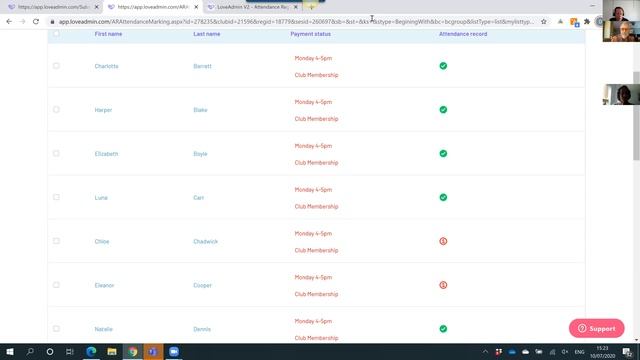The height and width of the screenshot is (360, 640).
Task: Close the LoveAdmin V2 Attendance tab
Action: (x=296, y=7)
